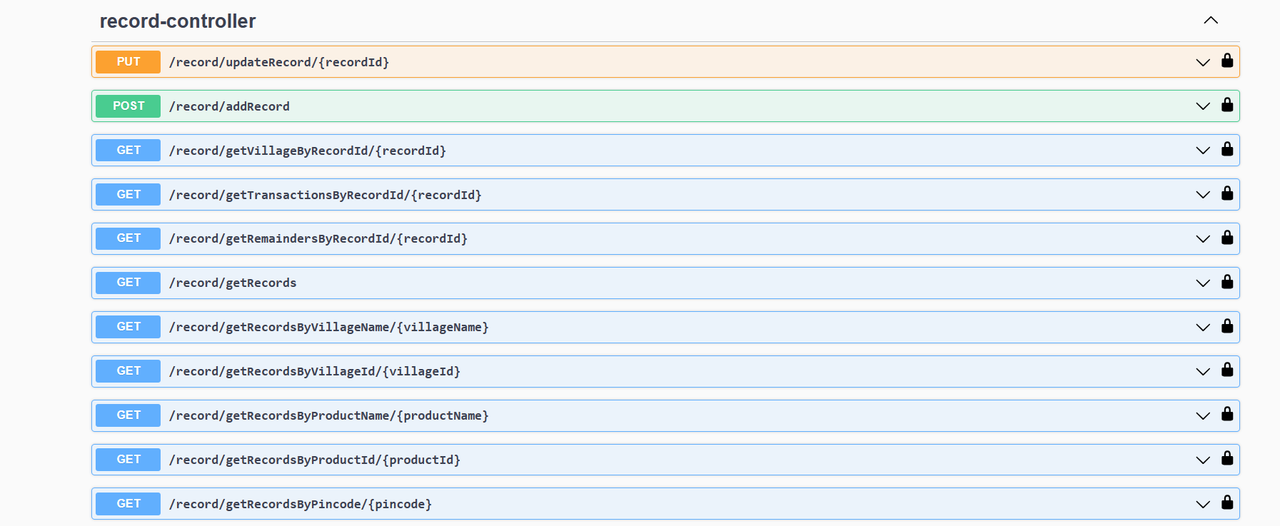Expand getRemaindersByRecordId with its chevron

[x=1204, y=239]
